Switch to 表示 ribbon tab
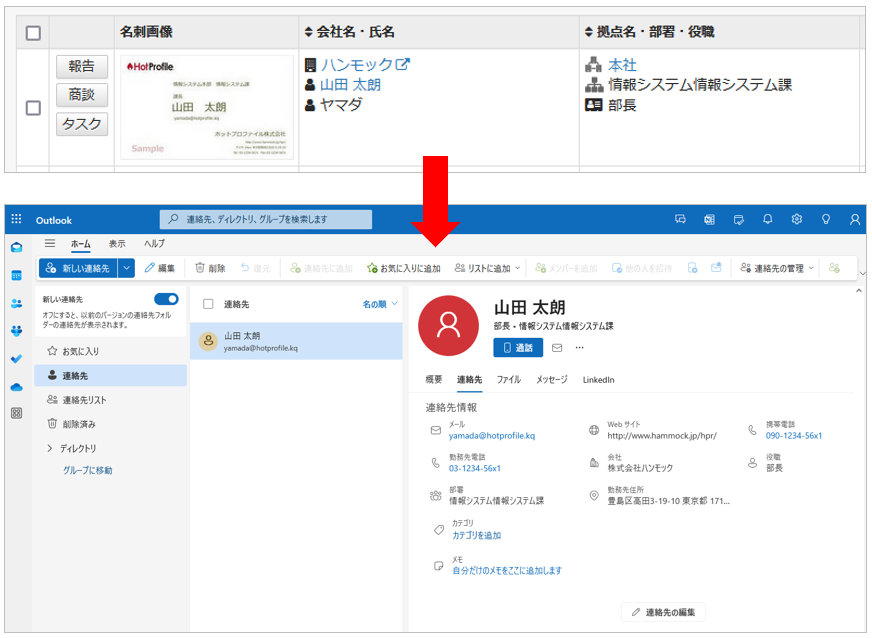 117,244
